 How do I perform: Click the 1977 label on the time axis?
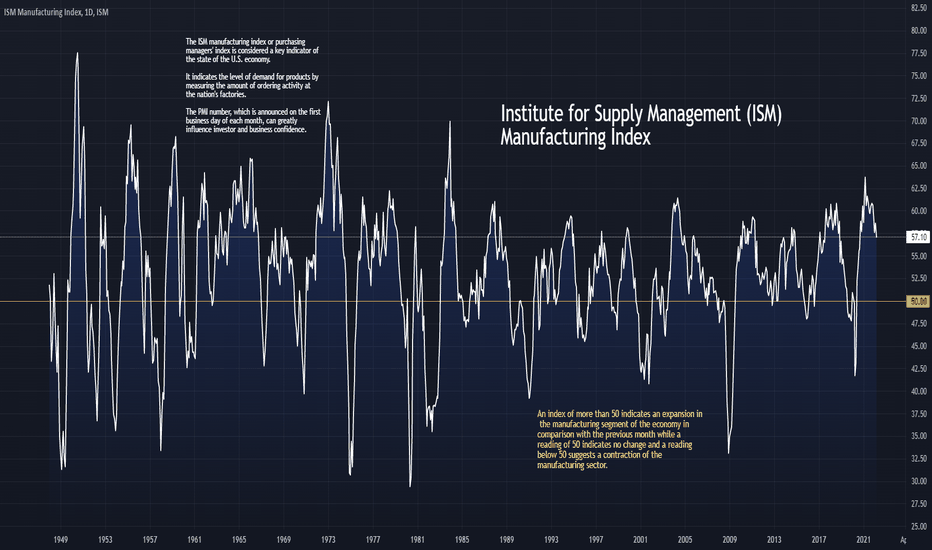tap(373, 540)
